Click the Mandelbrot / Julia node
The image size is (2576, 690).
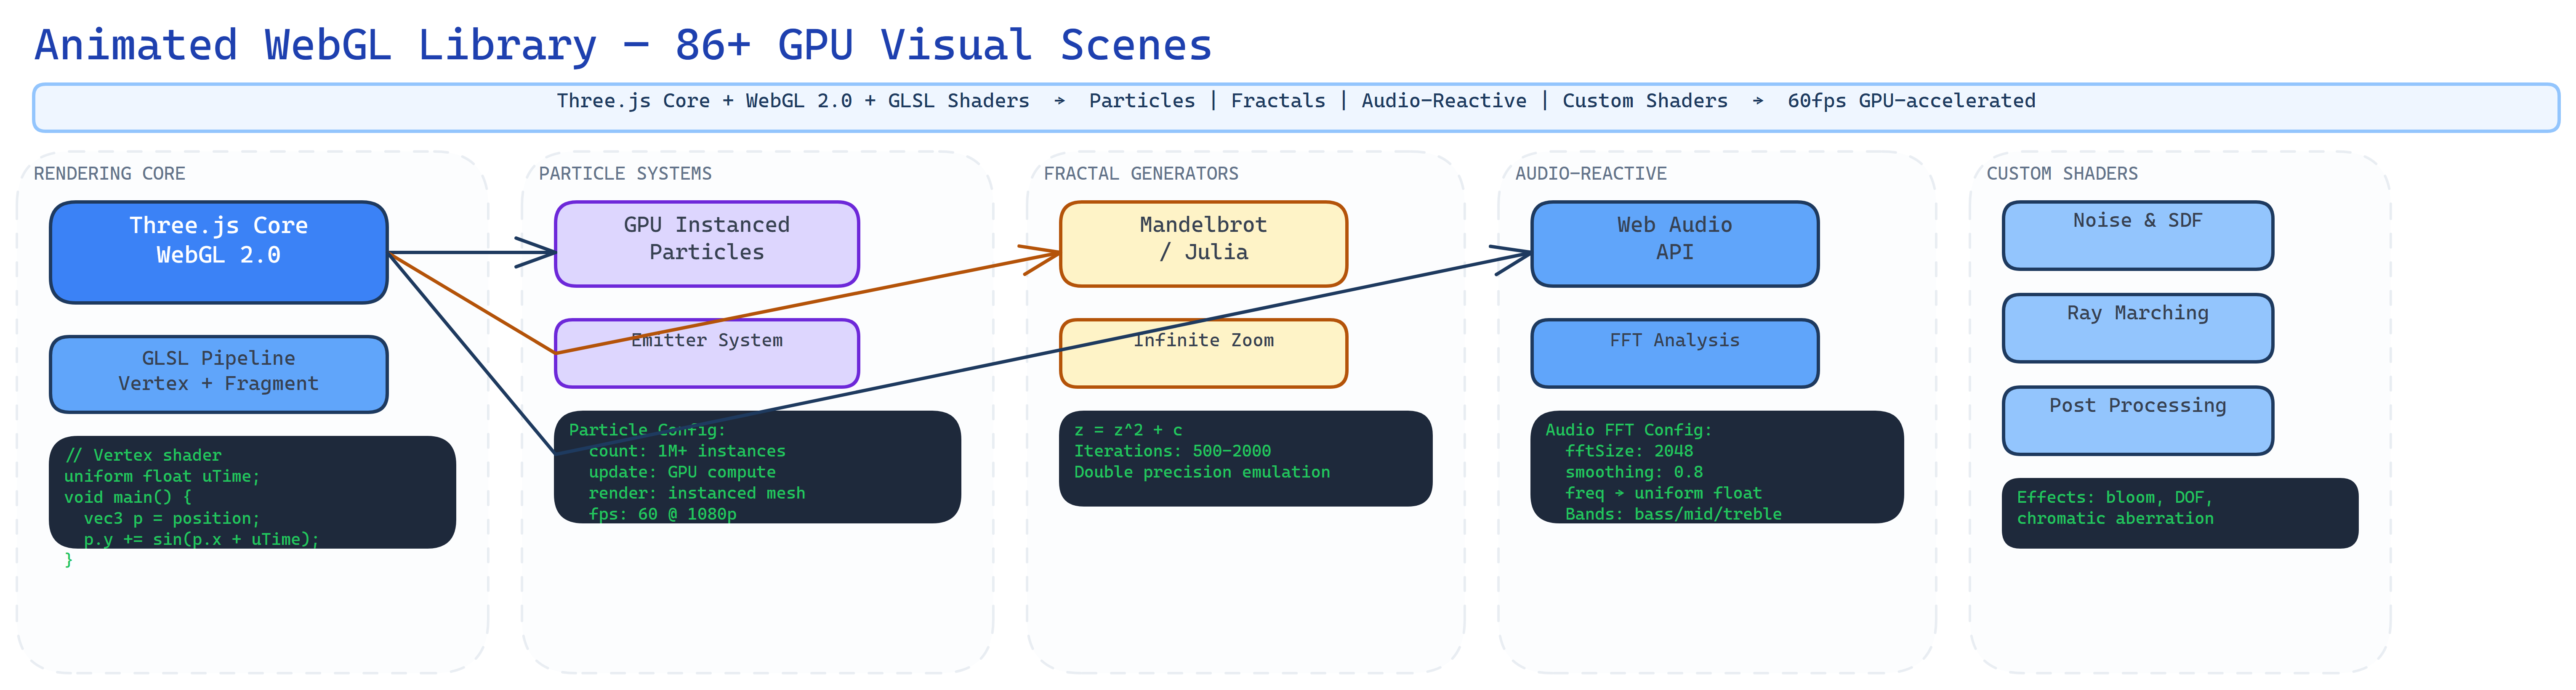(x=1203, y=244)
